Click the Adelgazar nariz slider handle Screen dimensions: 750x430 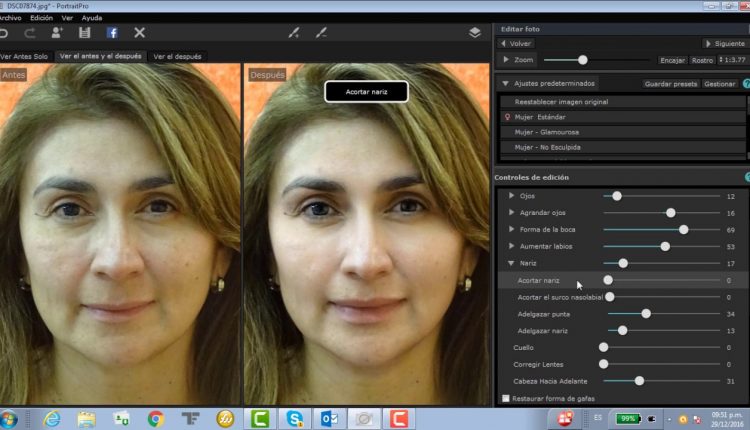[622, 331]
